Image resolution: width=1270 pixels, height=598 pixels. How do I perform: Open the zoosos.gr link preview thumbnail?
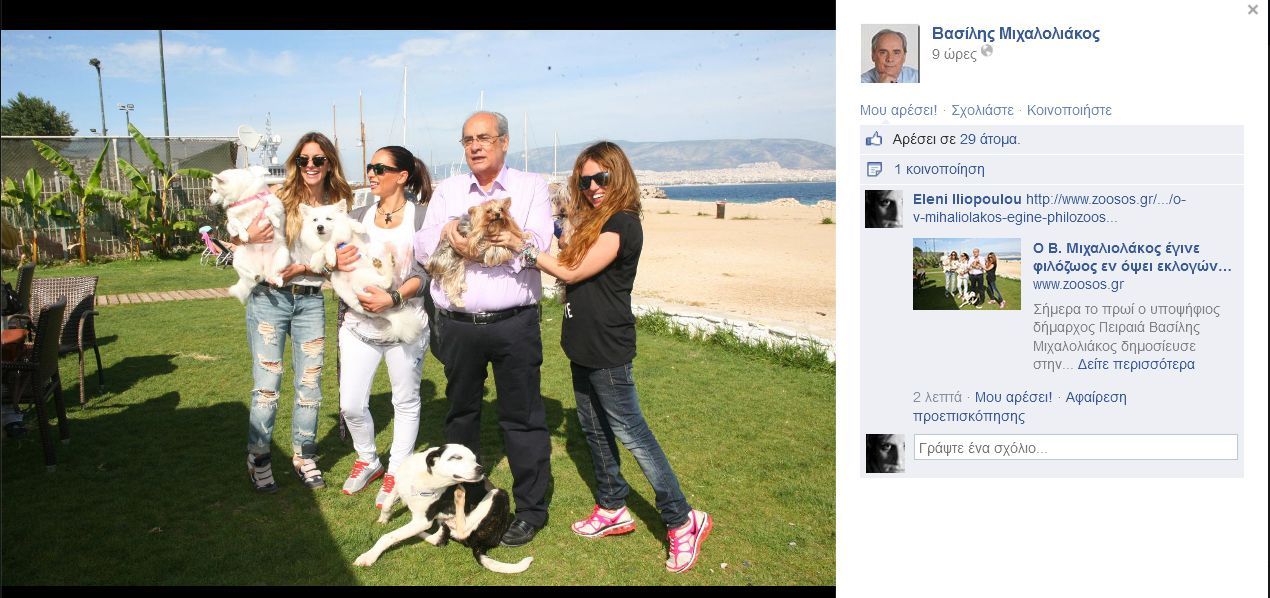point(967,274)
